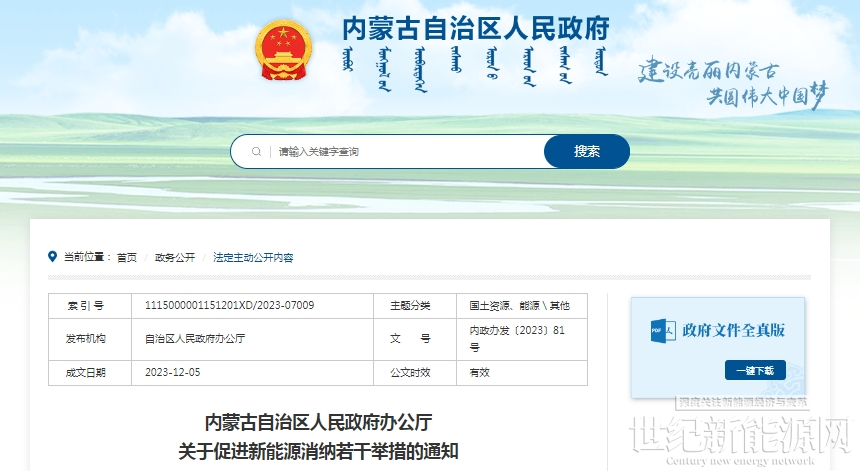This screenshot has width=860, height=471.
Task: Click the 一键下载 button
Action: point(755,370)
